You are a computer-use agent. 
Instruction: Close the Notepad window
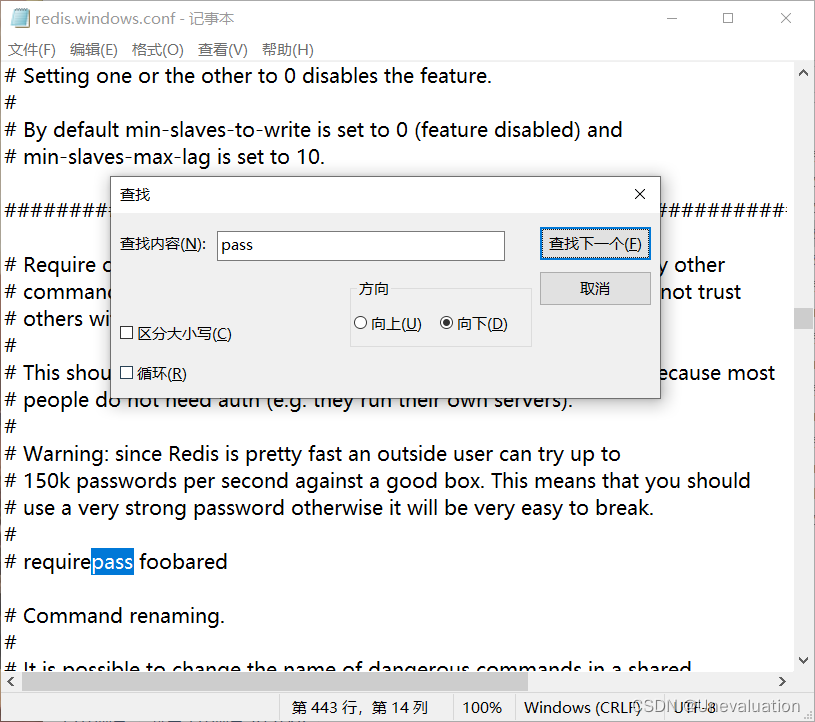[x=786, y=18]
